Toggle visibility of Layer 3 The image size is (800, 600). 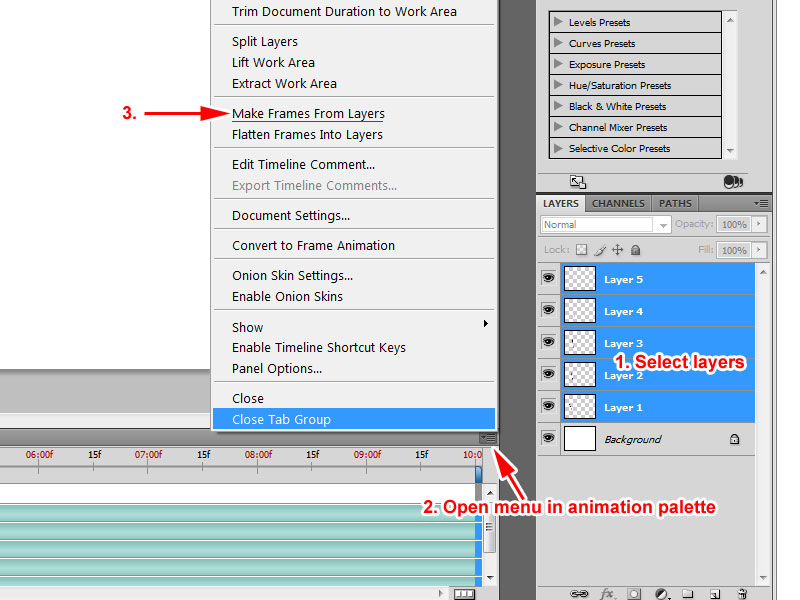[x=548, y=343]
